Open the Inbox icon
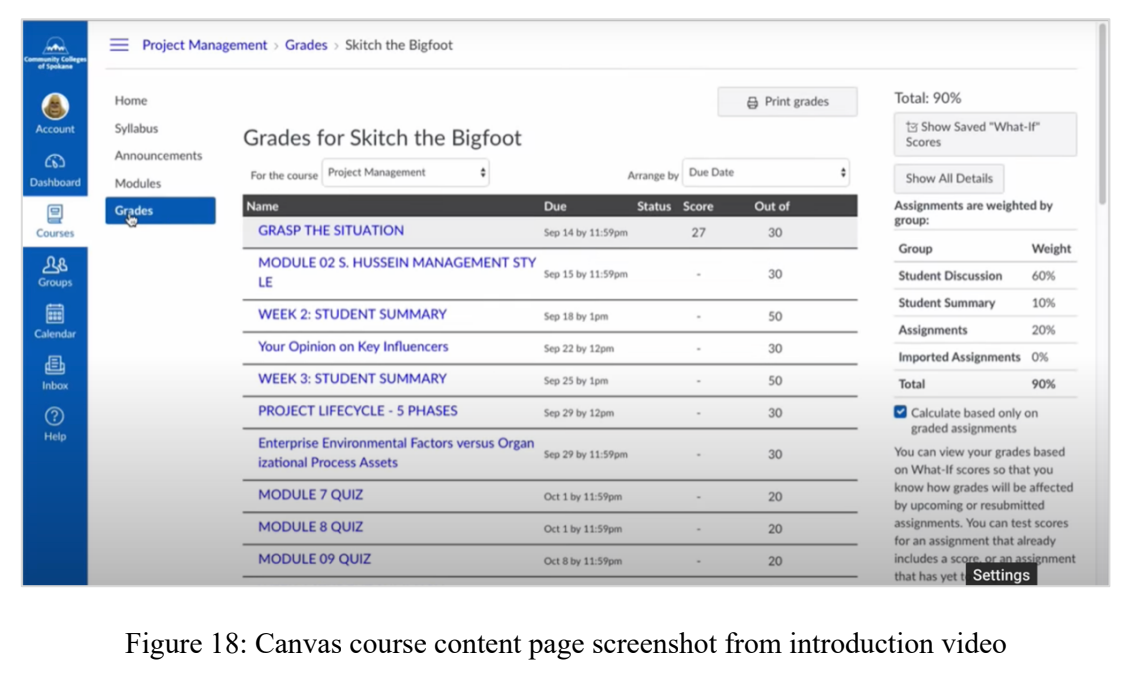Screen dimensions: 1134x692 55,364
